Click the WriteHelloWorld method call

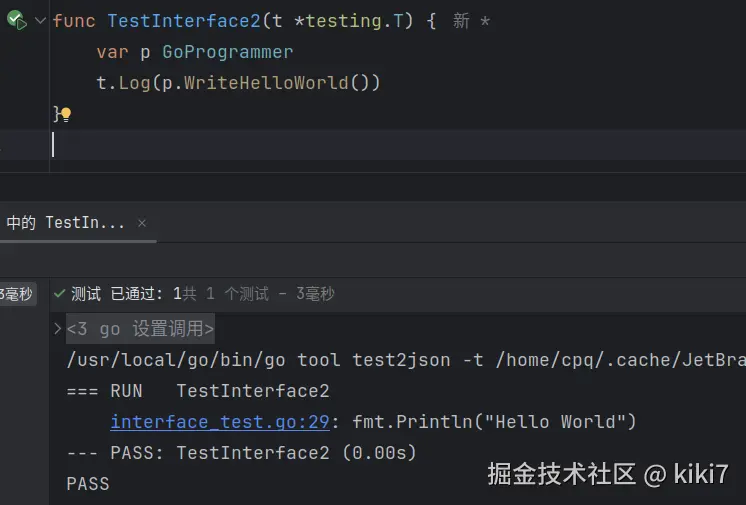(x=266, y=83)
